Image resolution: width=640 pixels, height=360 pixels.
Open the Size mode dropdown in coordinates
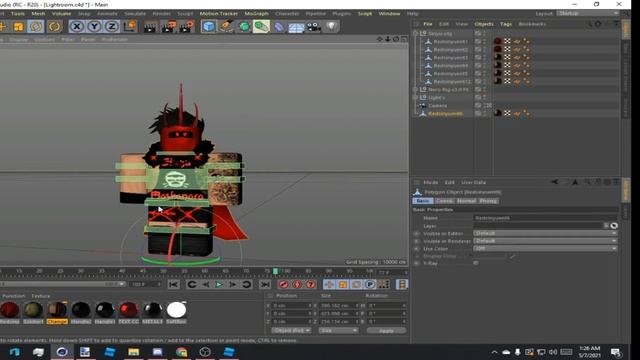tap(338, 330)
